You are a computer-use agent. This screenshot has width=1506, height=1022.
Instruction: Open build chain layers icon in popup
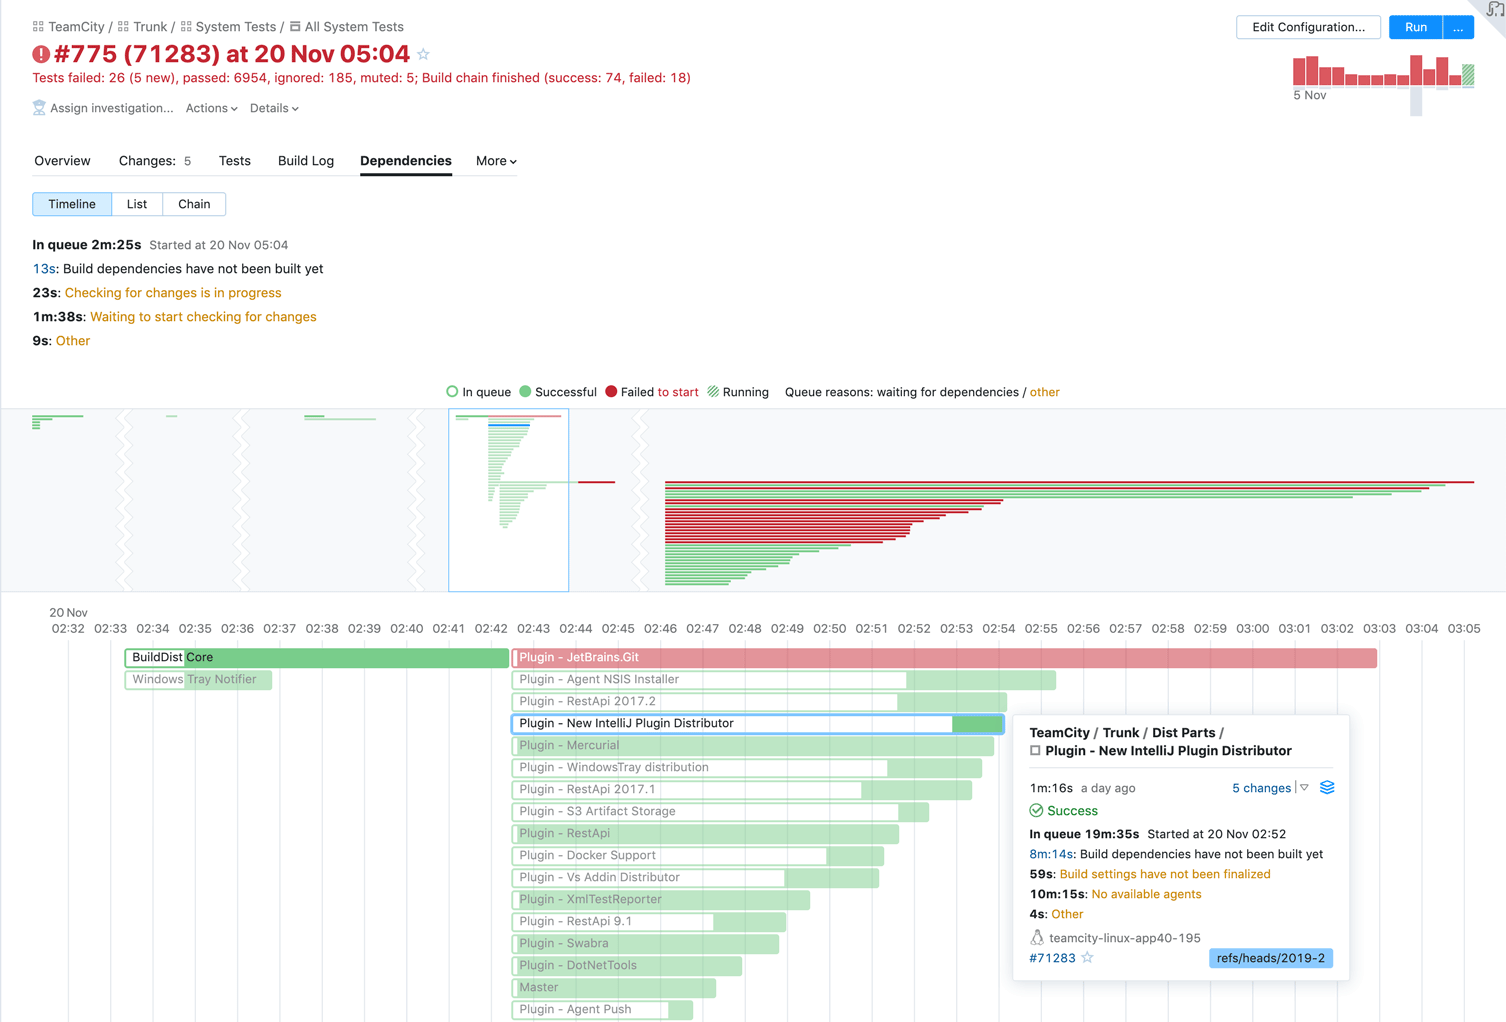(1327, 788)
